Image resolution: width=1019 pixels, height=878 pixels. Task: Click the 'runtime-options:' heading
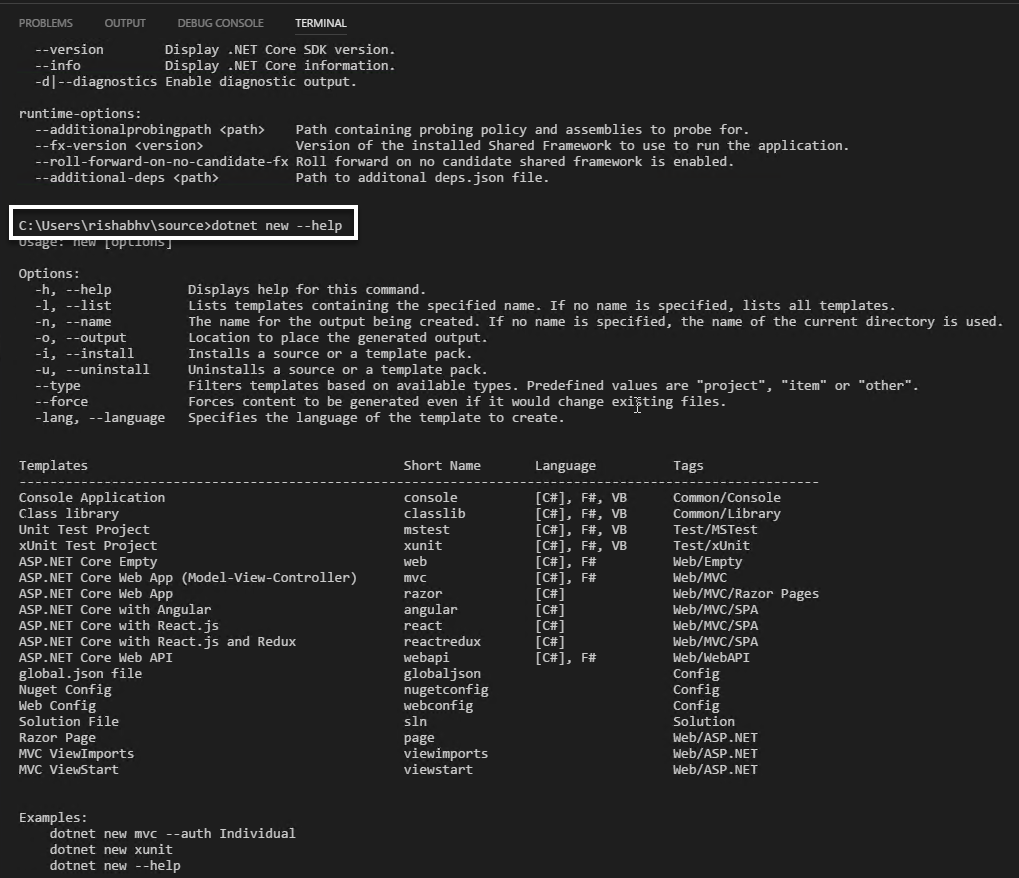pyautogui.click(x=81, y=114)
